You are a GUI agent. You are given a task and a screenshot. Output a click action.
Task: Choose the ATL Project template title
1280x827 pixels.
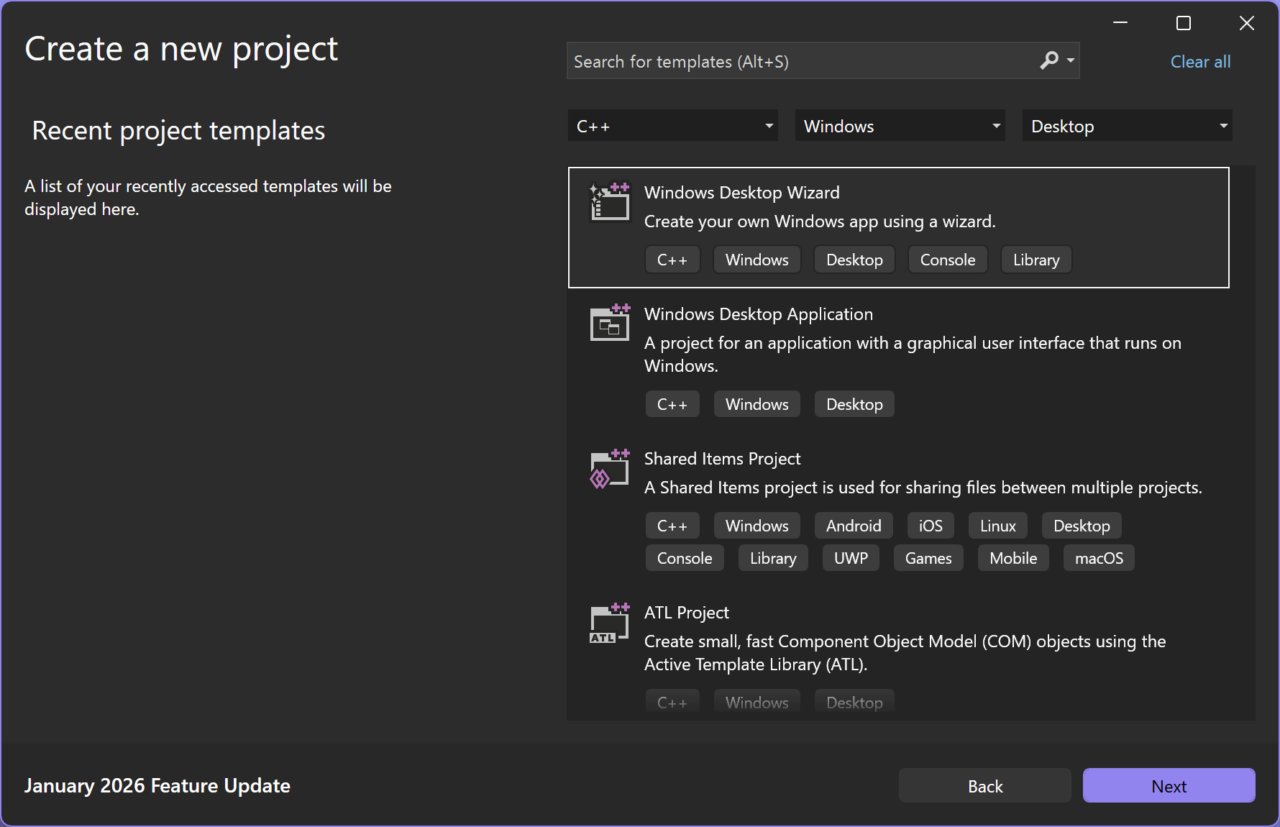click(x=686, y=613)
